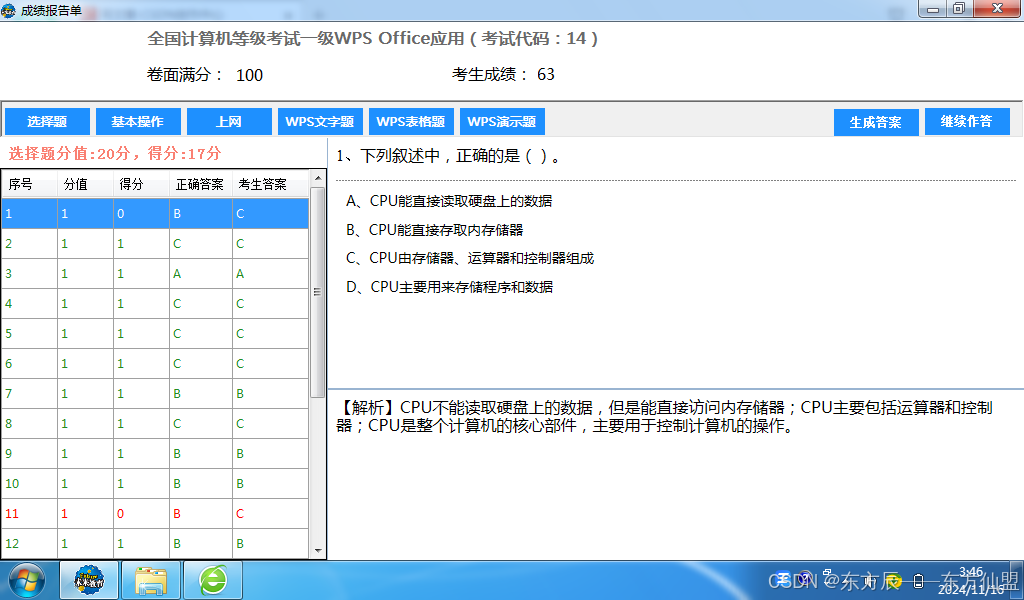Select question row 1 in the list

click(155, 213)
